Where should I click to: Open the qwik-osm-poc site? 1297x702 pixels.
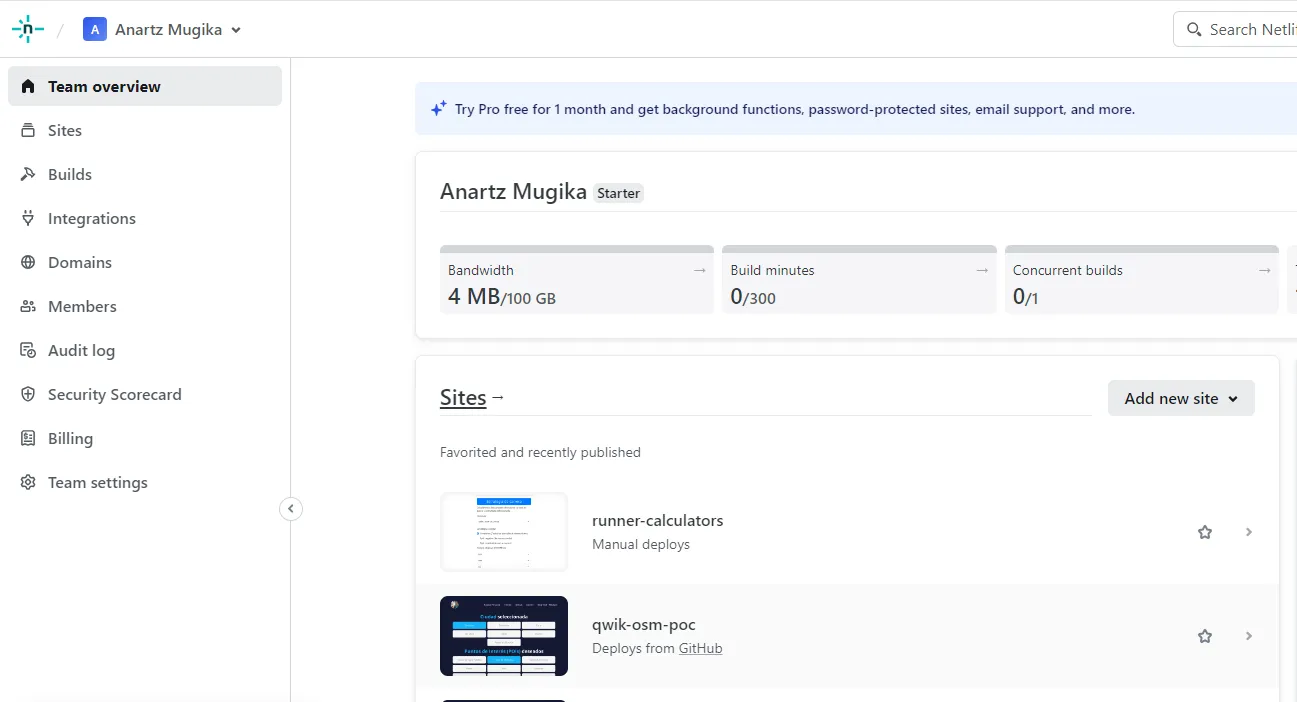click(x=643, y=624)
